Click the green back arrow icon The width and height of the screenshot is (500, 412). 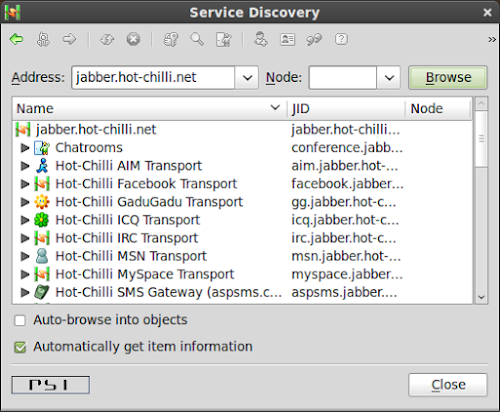[16, 39]
